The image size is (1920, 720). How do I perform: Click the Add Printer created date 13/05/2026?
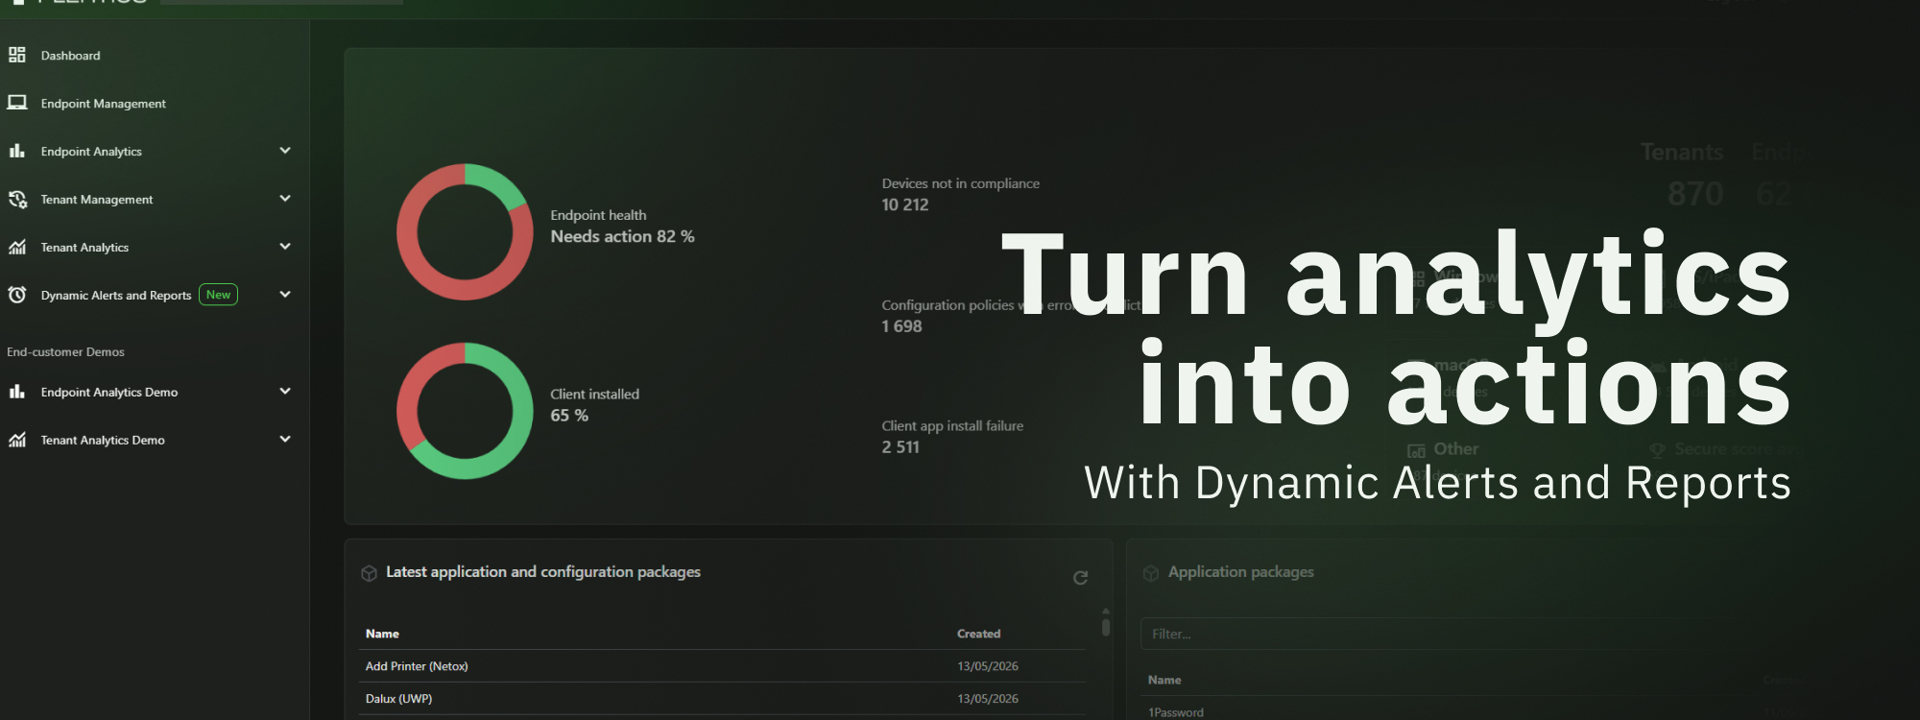coord(988,667)
